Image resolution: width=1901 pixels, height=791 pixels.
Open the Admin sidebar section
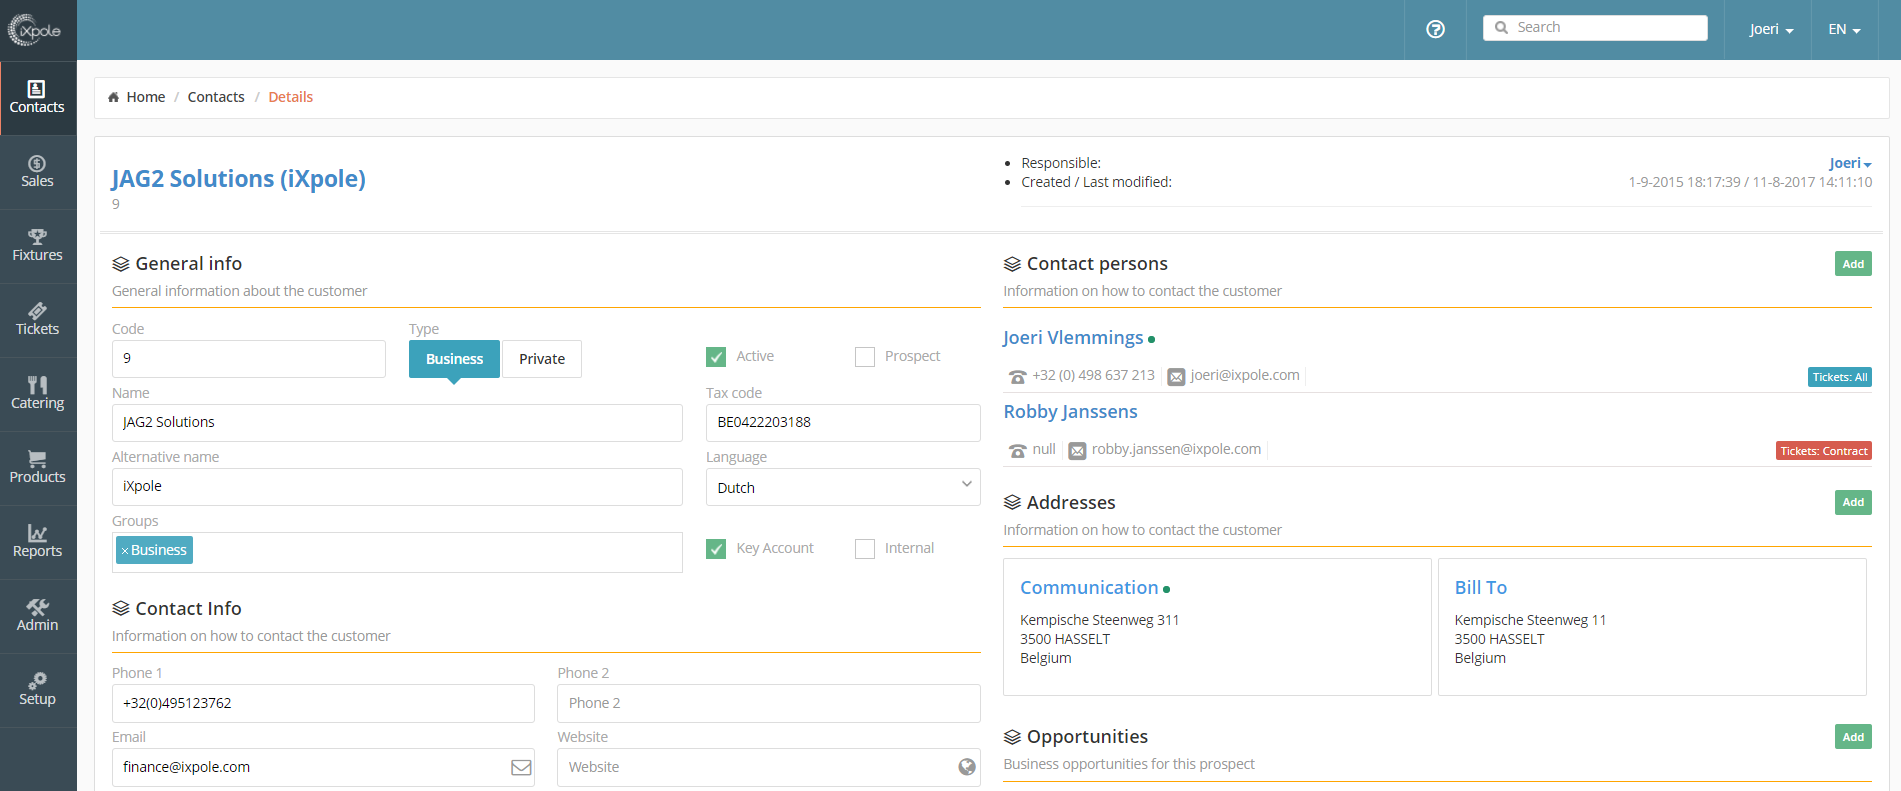tap(38, 616)
